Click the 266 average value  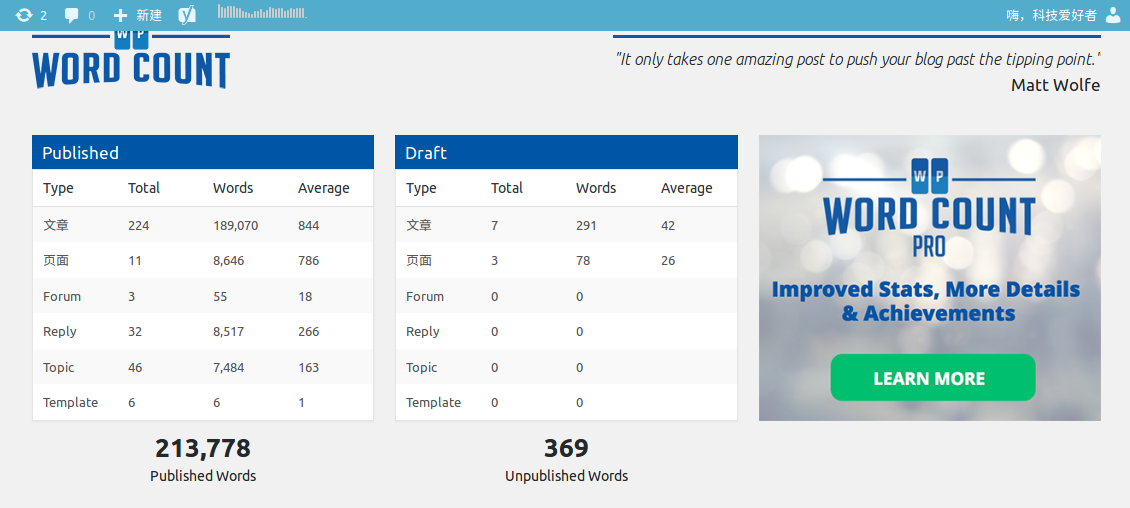coord(308,331)
